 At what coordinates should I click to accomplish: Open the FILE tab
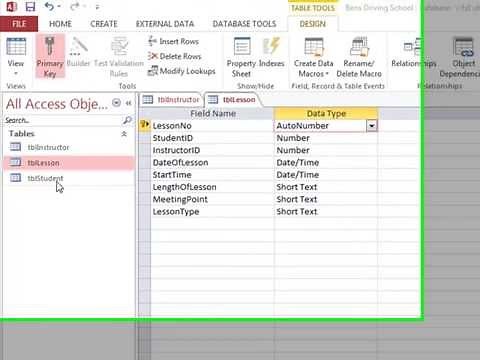[19, 24]
